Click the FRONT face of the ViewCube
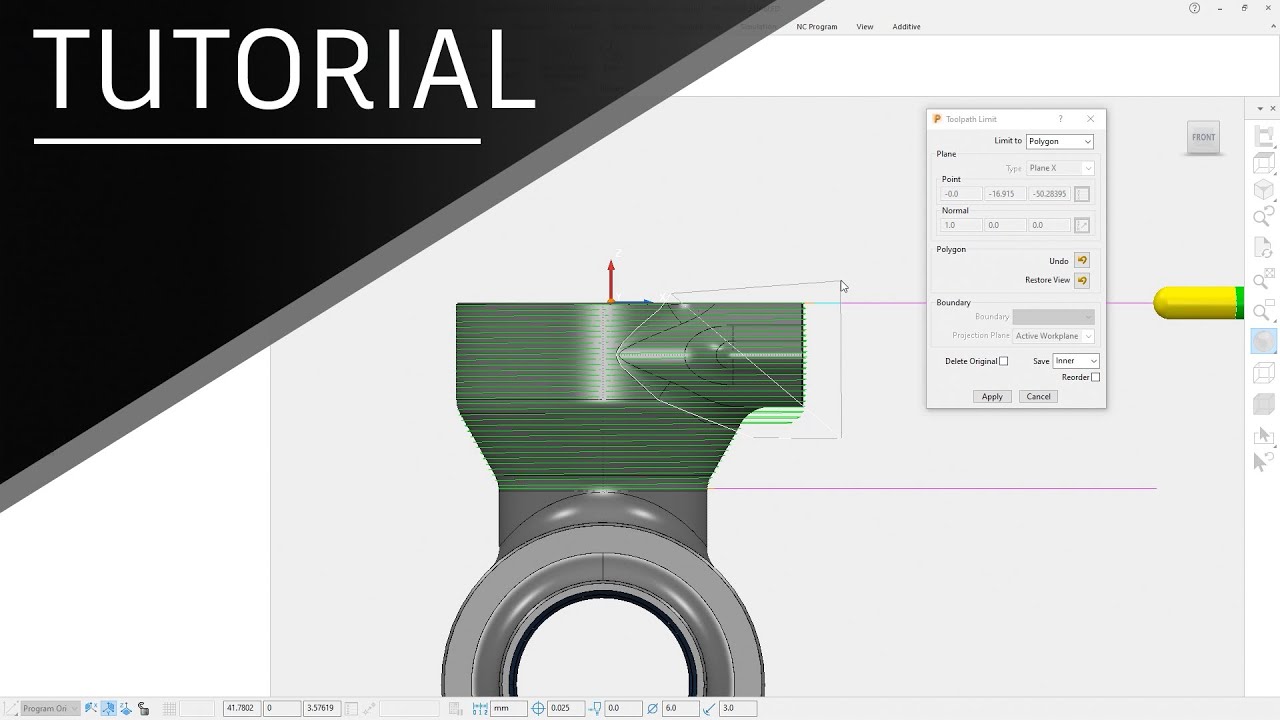The image size is (1280, 720). [1203, 137]
